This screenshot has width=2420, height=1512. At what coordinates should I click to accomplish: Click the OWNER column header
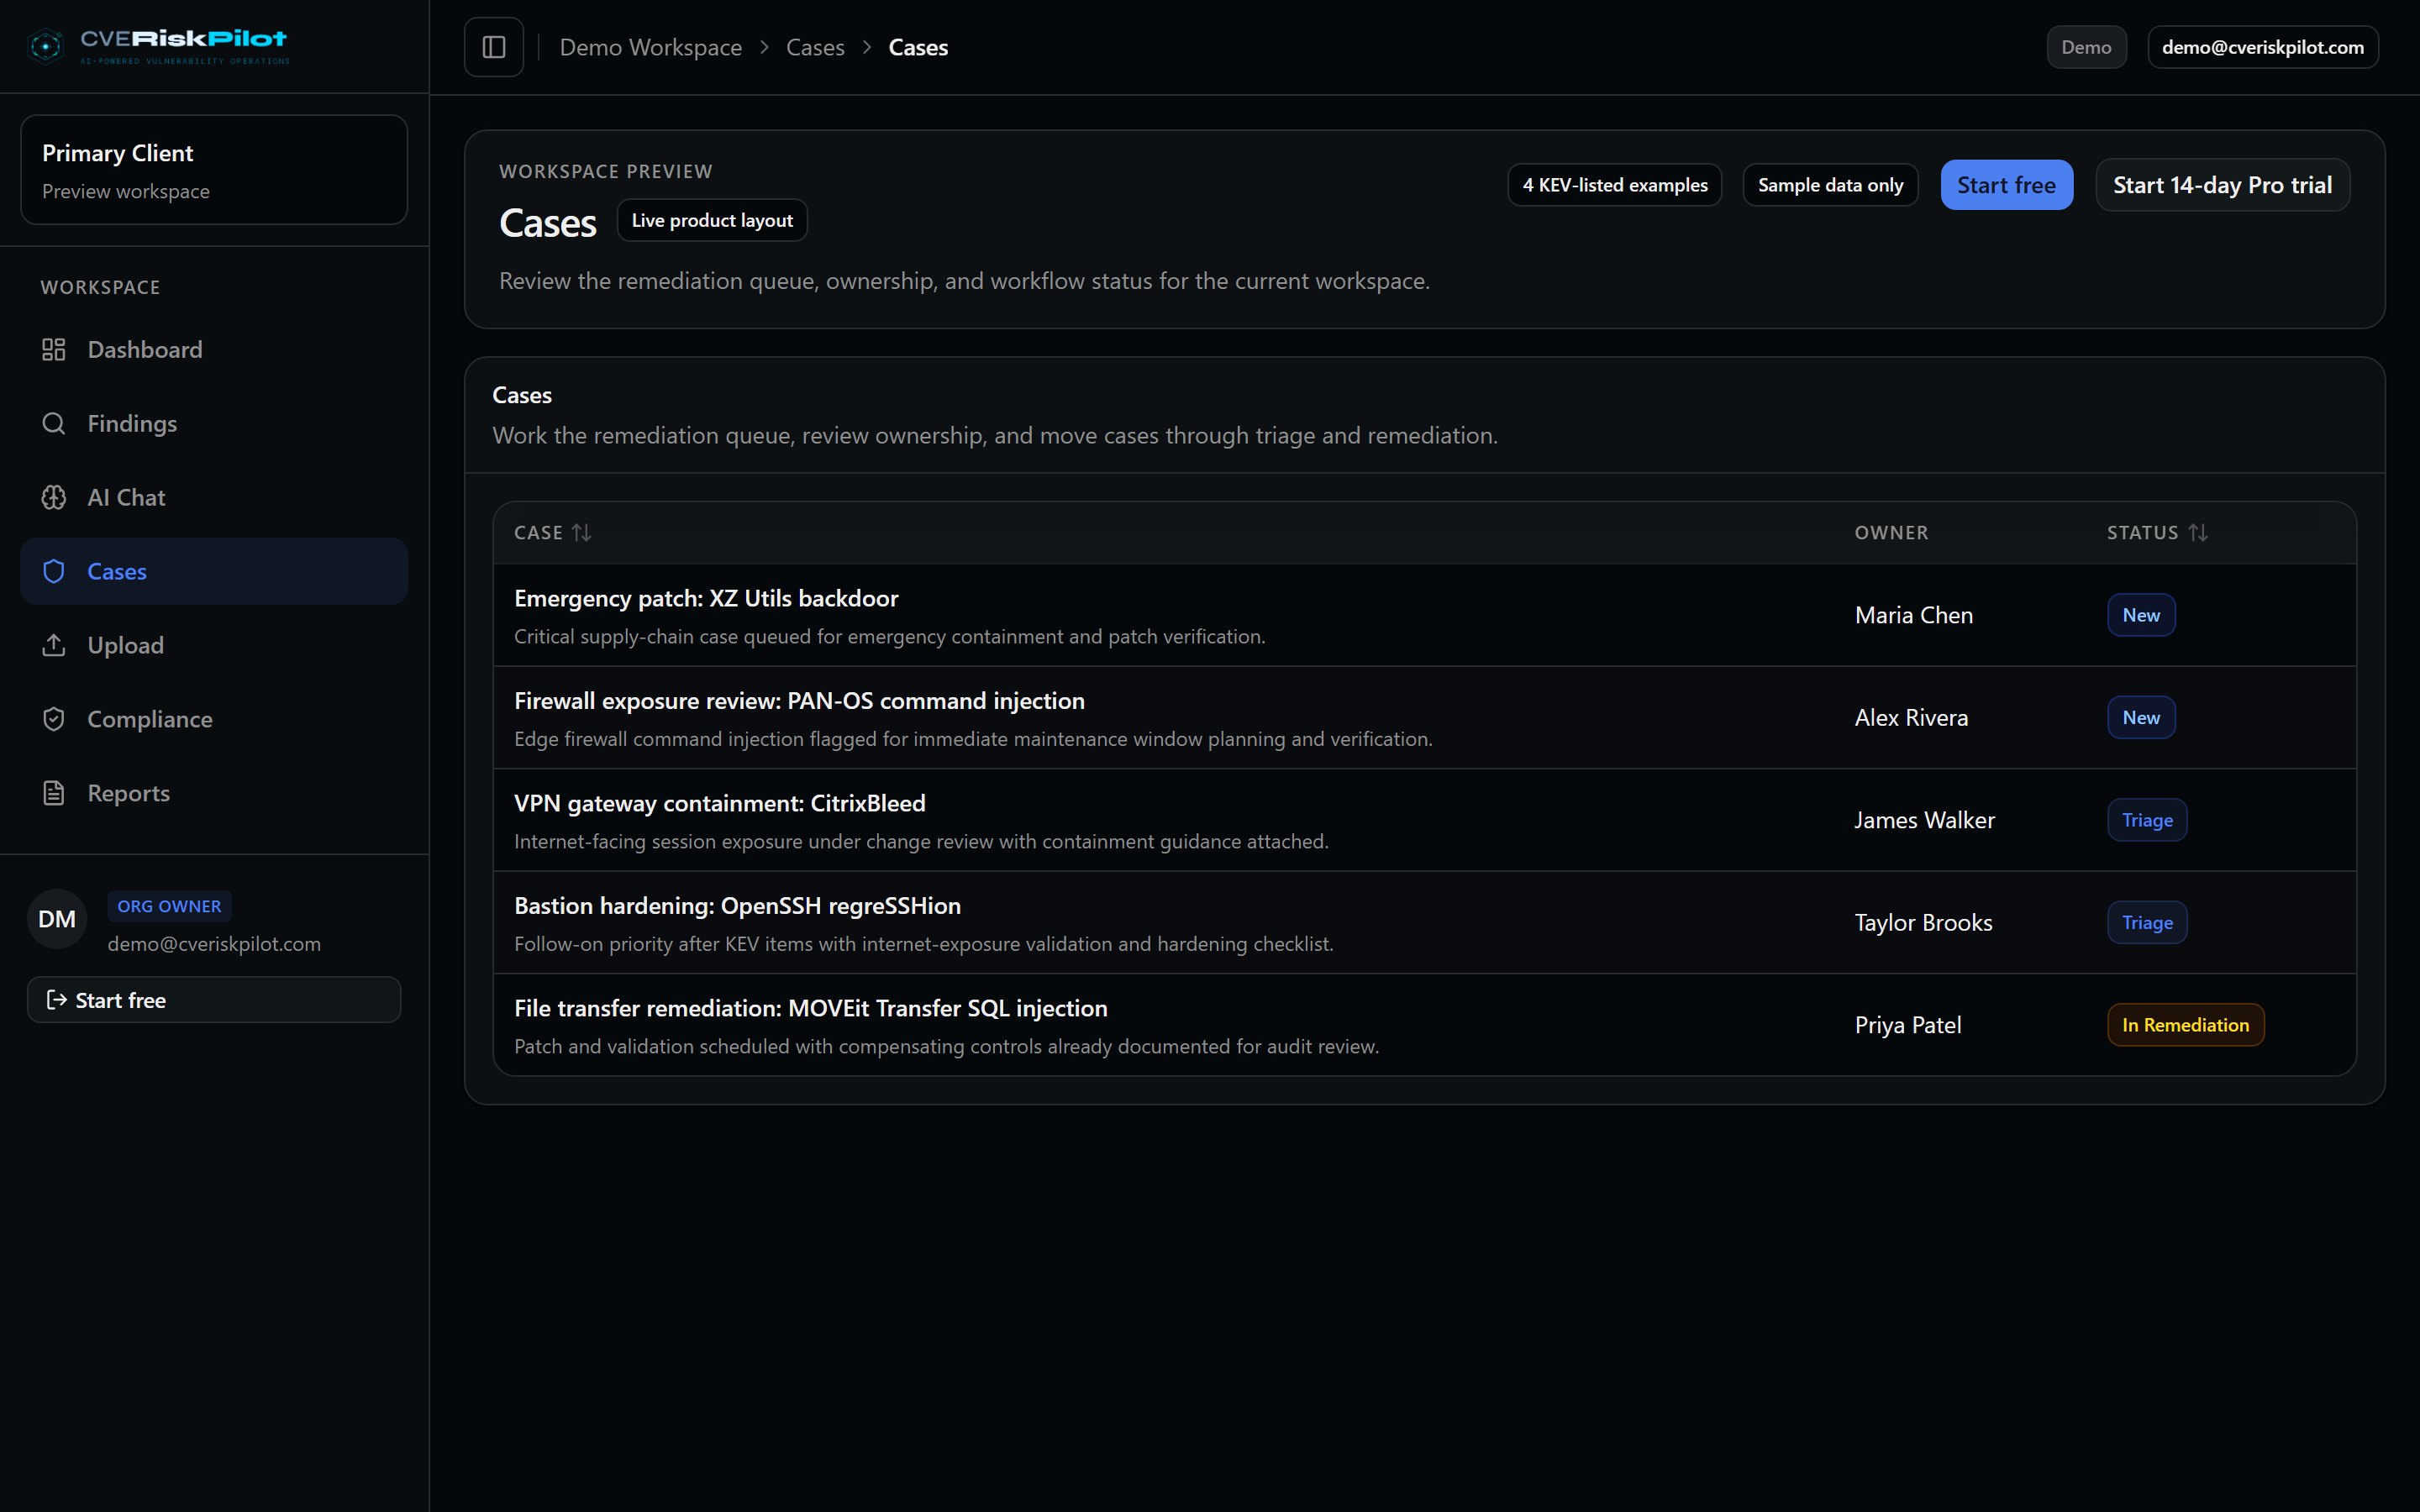(x=1891, y=533)
